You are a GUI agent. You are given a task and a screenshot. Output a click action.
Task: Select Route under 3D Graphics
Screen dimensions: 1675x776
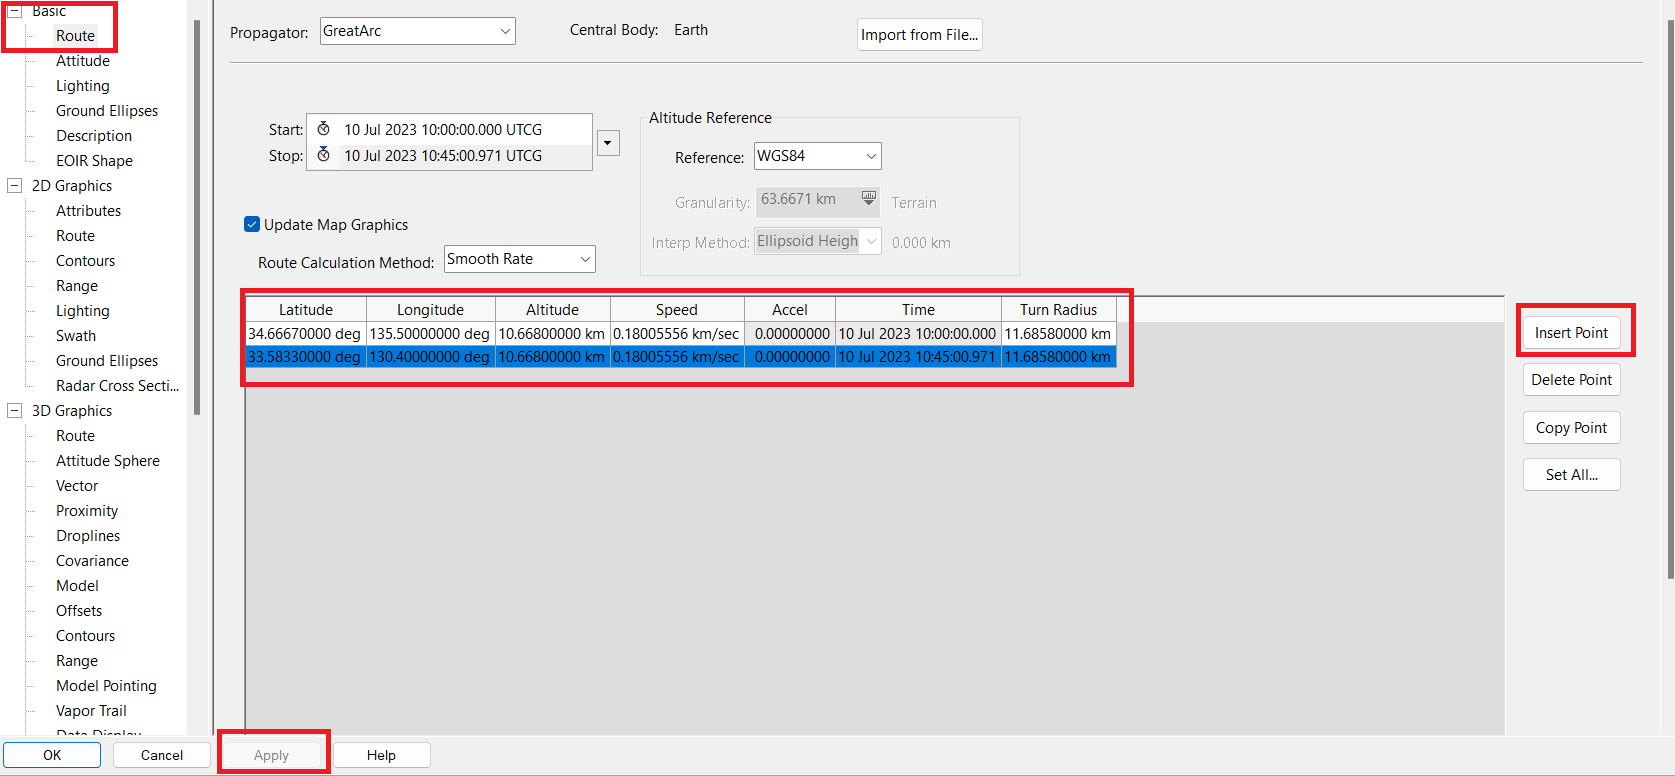pyautogui.click(x=75, y=436)
